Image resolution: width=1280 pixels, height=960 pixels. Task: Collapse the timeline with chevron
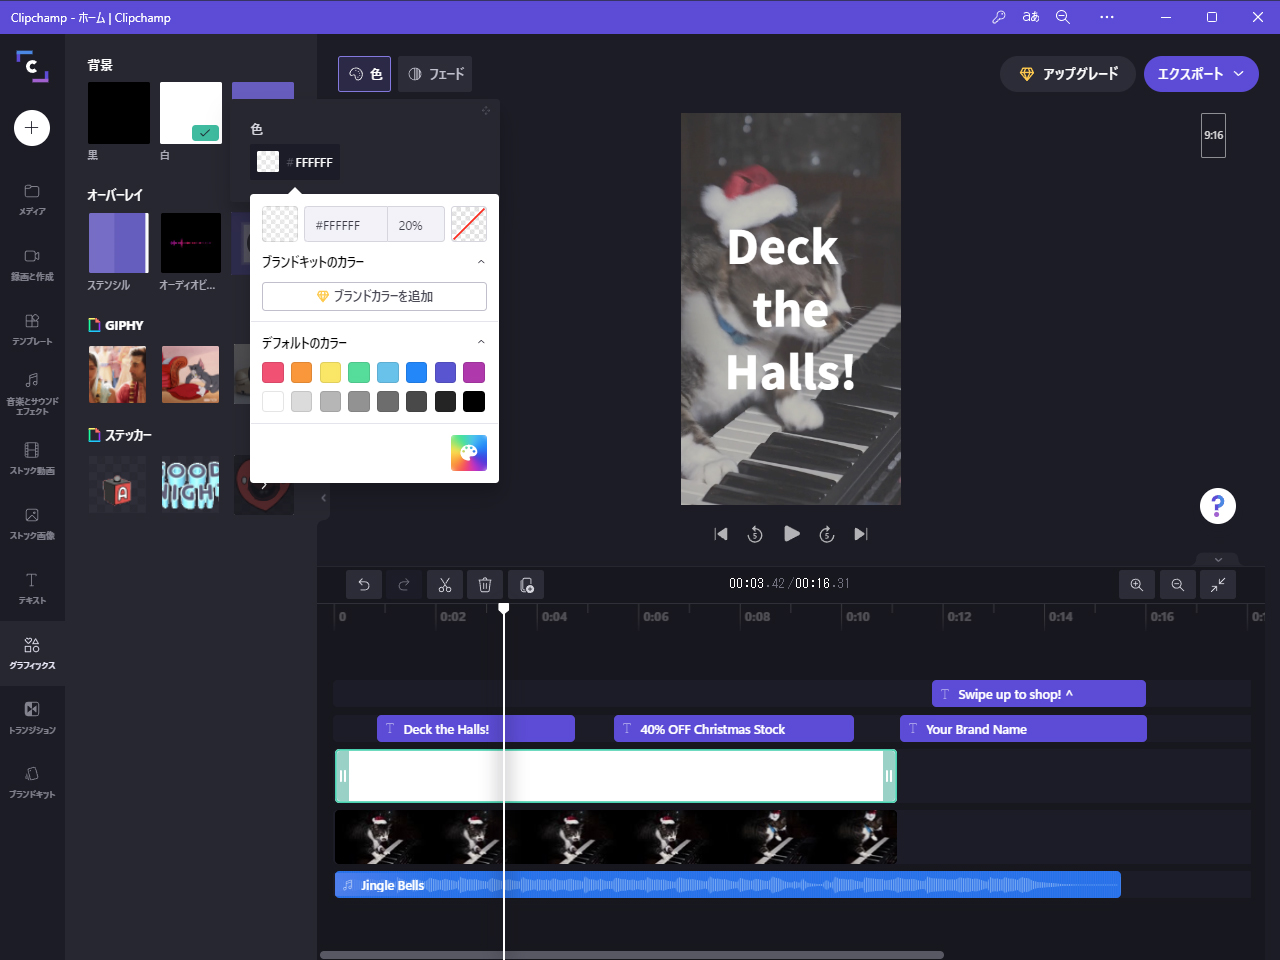pos(1218,560)
